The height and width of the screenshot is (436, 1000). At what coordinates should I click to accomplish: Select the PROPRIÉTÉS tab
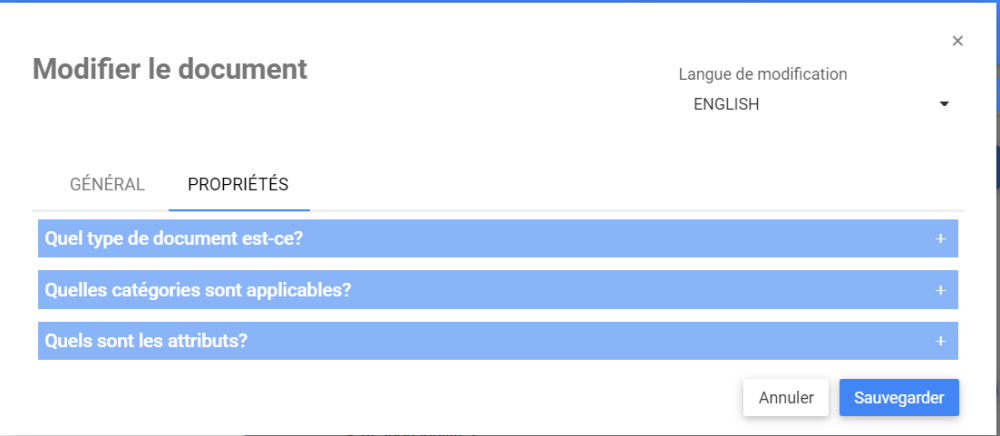[238, 185]
